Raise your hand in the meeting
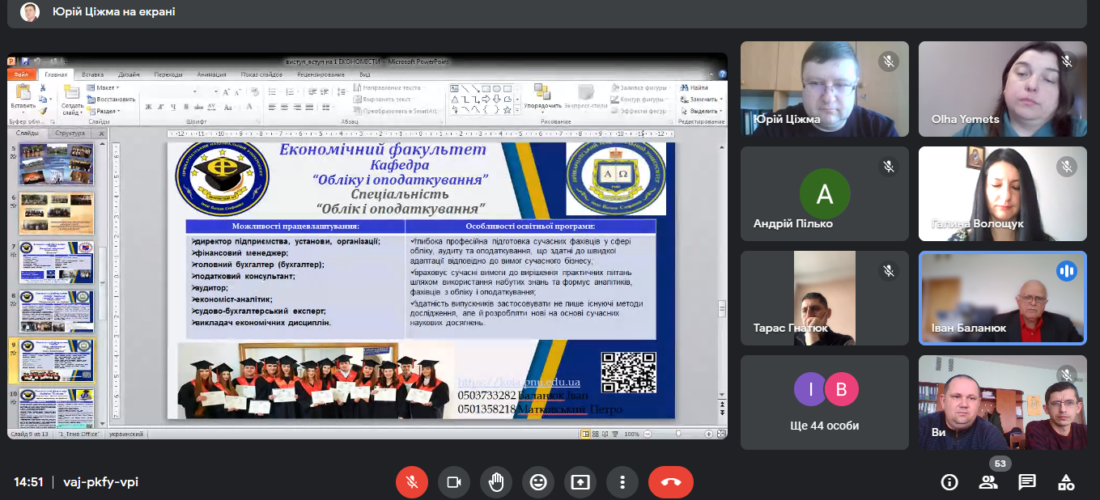 pos(496,482)
